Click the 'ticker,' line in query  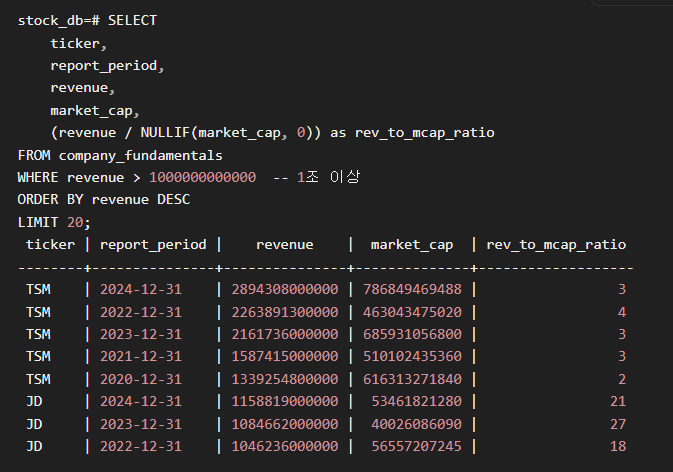[78, 43]
